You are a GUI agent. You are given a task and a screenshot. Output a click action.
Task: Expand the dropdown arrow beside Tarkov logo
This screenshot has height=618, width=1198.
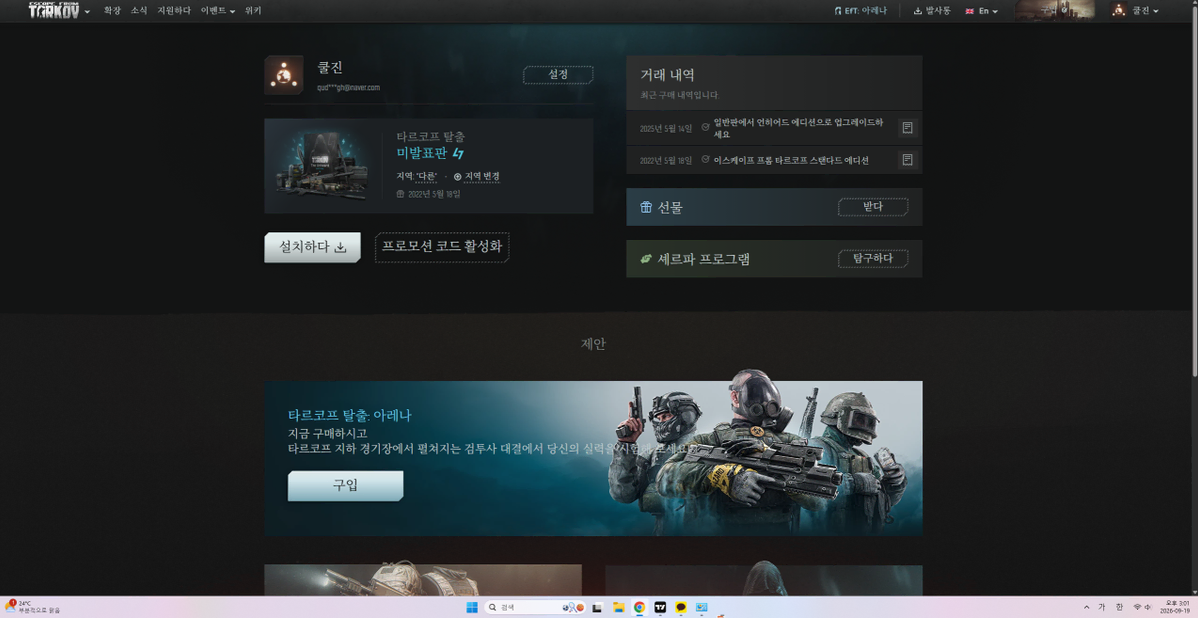point(87,11)
